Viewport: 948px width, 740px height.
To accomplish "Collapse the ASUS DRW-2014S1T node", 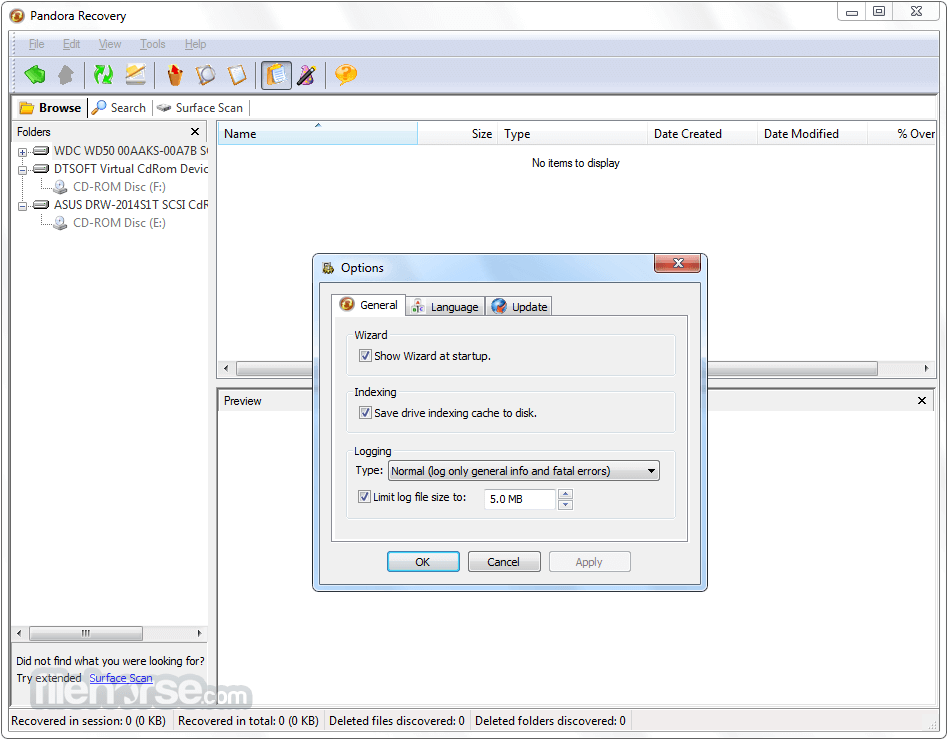I will [x=22, y=207].
